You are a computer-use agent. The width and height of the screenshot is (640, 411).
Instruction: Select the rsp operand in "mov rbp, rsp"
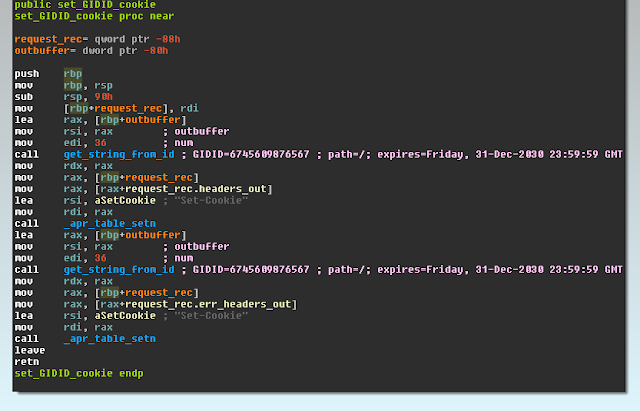pos(103,85)
